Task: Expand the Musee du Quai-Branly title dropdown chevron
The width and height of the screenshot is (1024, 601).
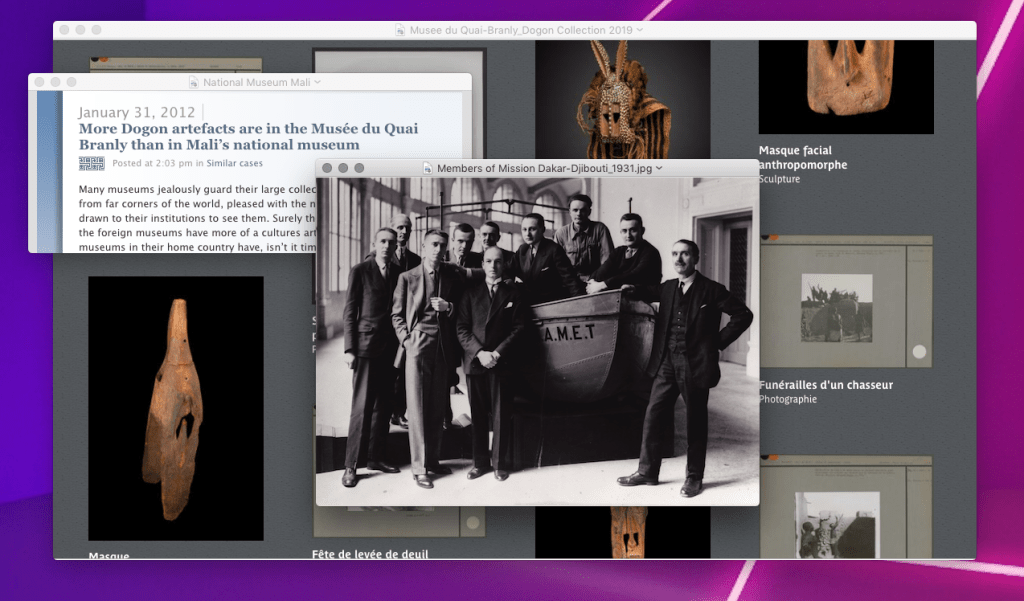Action: click(x=640, y=30)
